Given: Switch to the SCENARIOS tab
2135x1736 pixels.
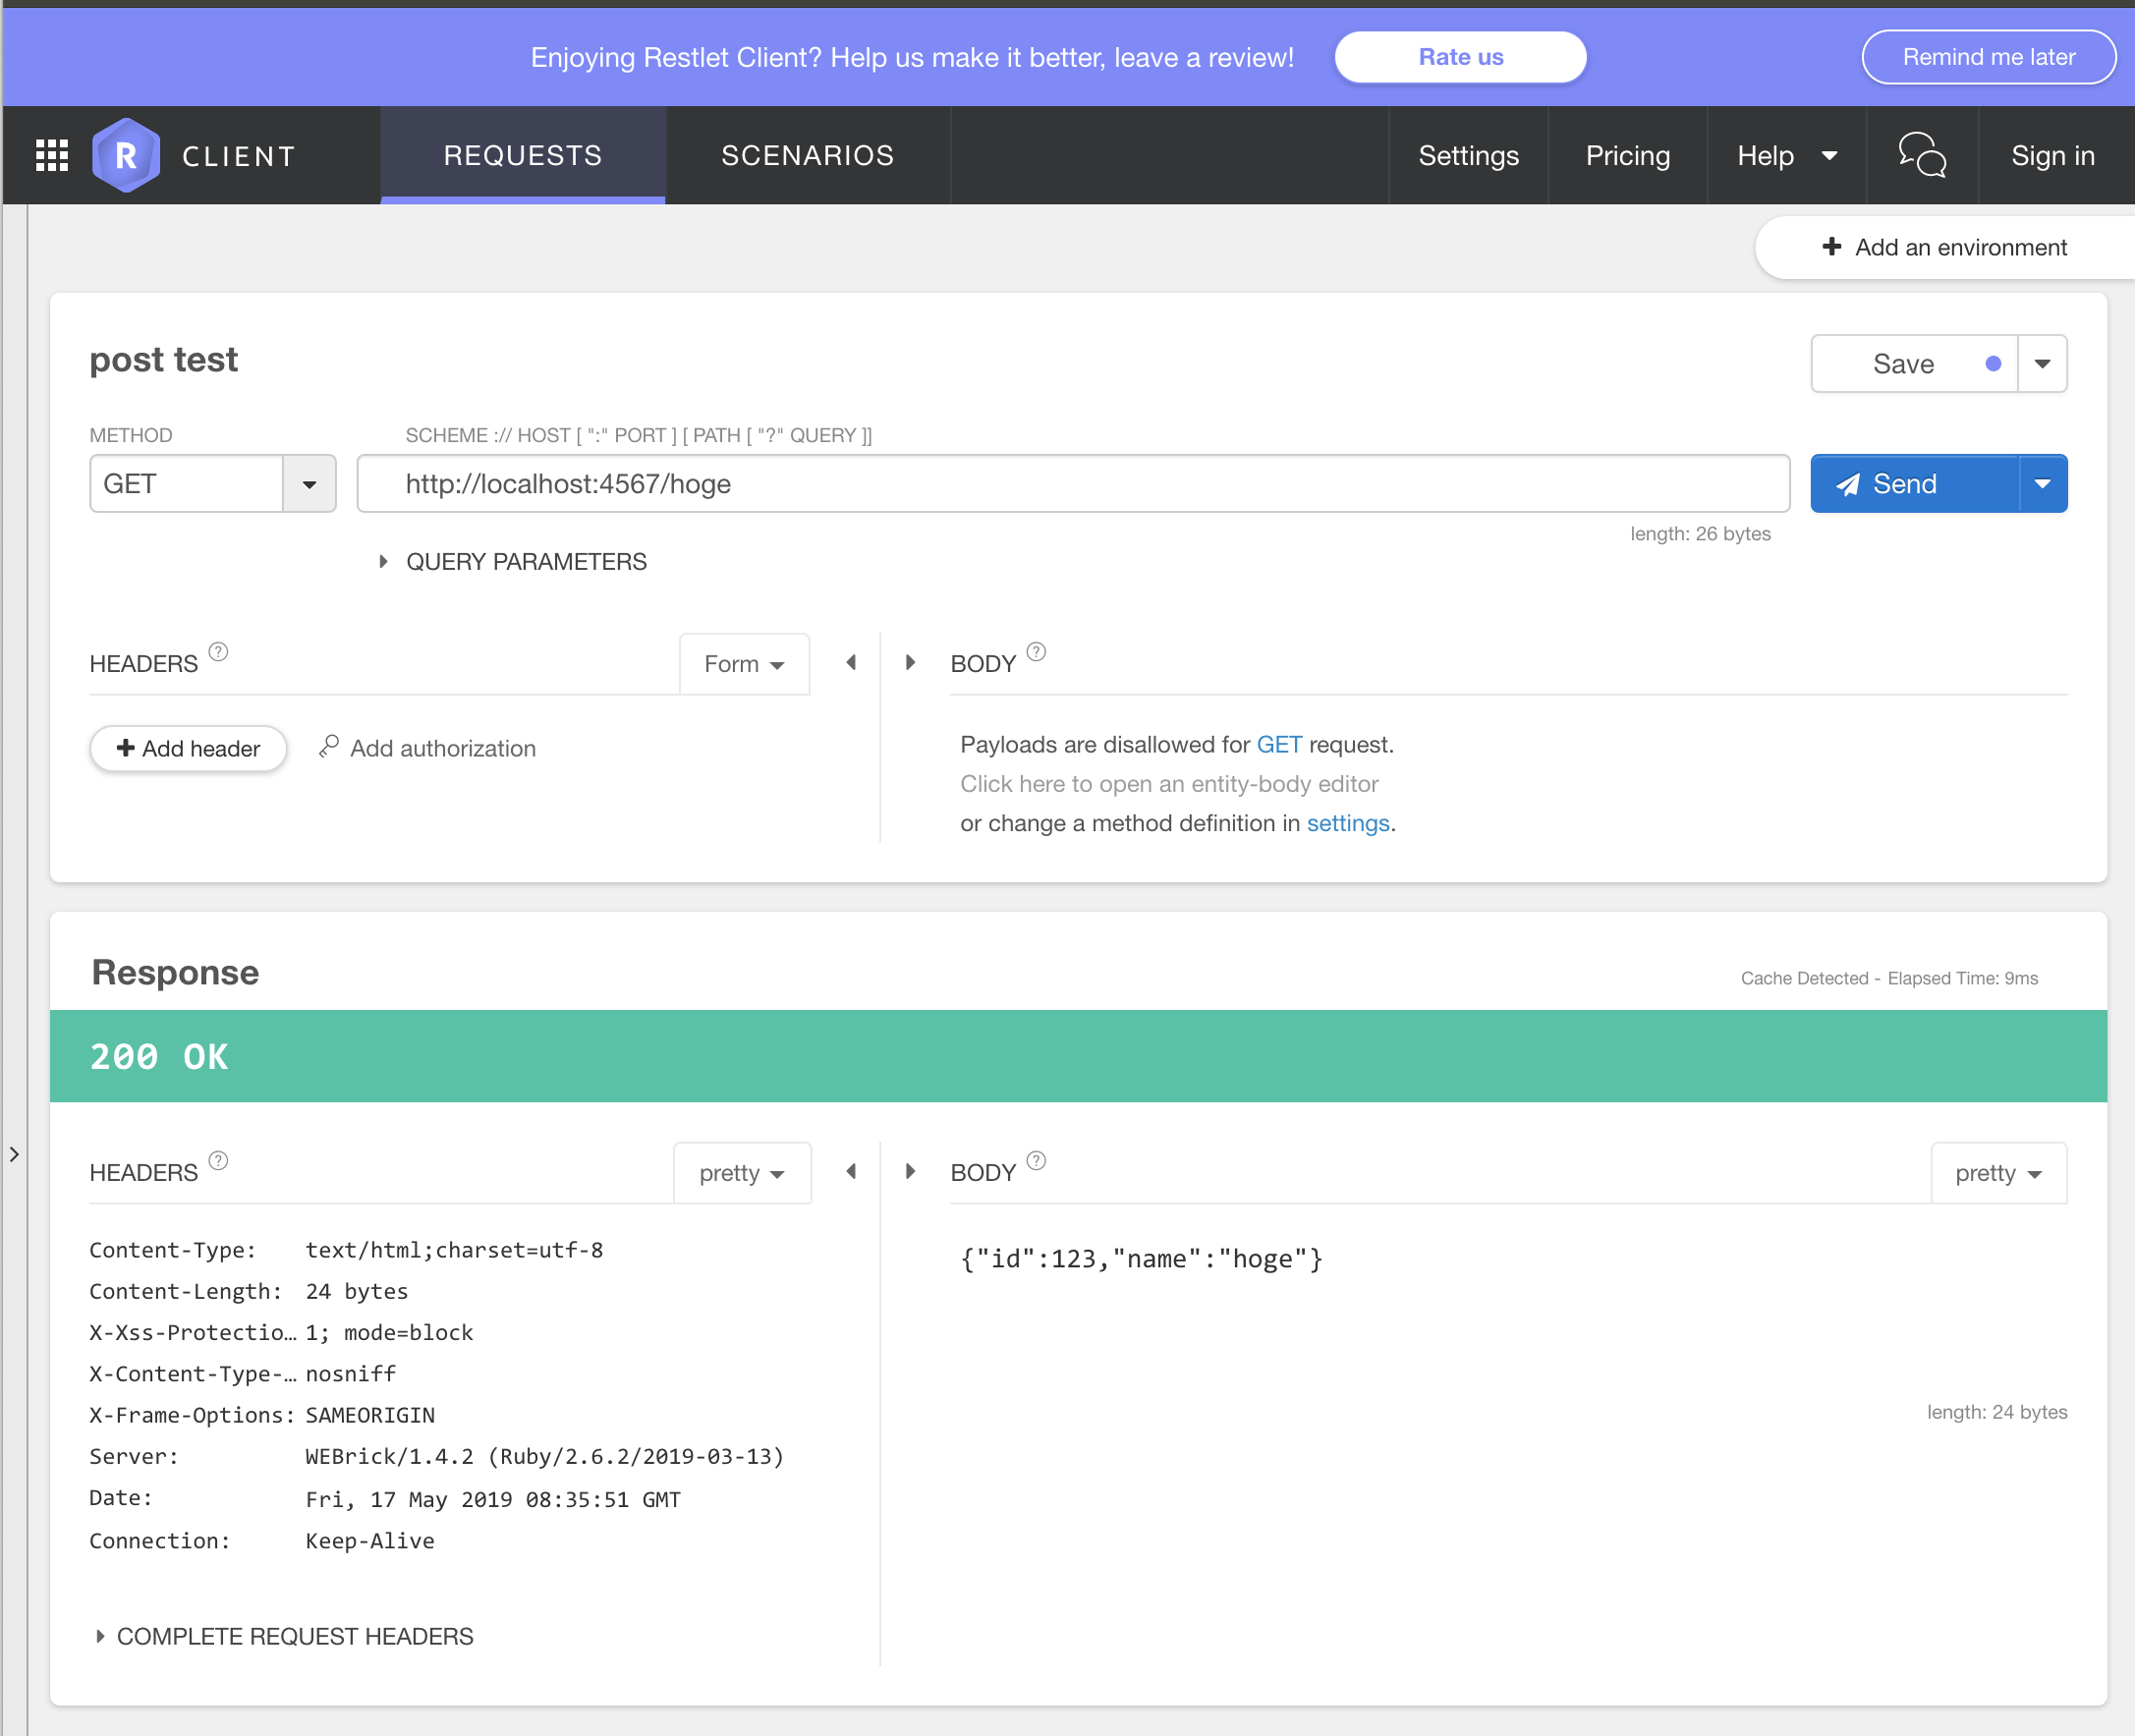Looking at the screenshot, I should [x=807, y=155].
